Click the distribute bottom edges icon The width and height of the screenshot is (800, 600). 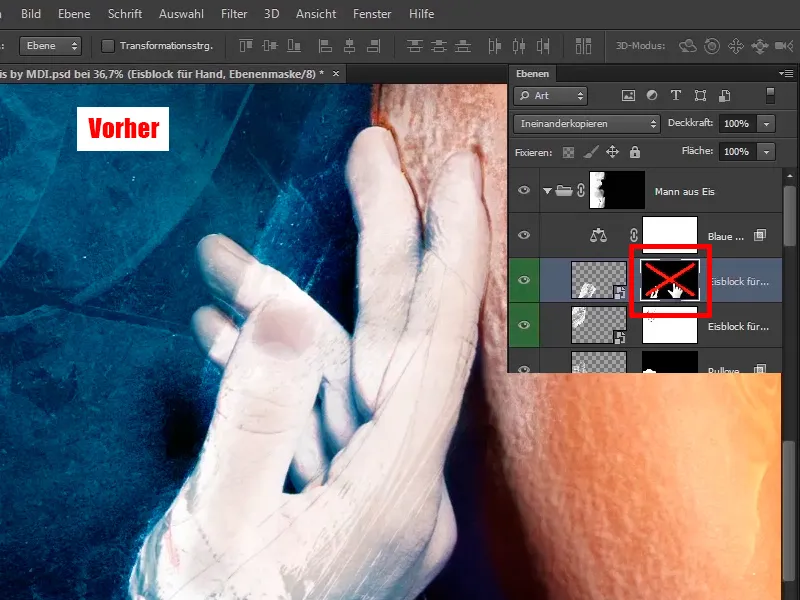[x=463, y=46]
